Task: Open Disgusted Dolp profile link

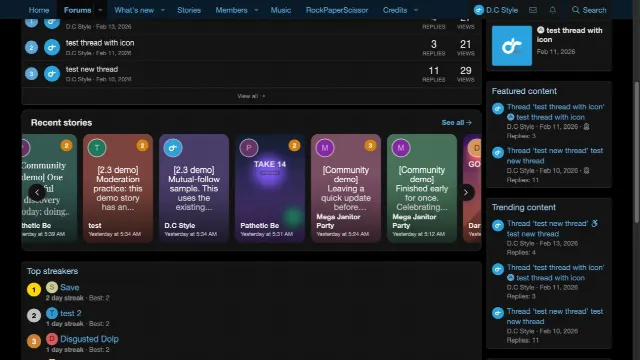Action: tap(89, 339)
